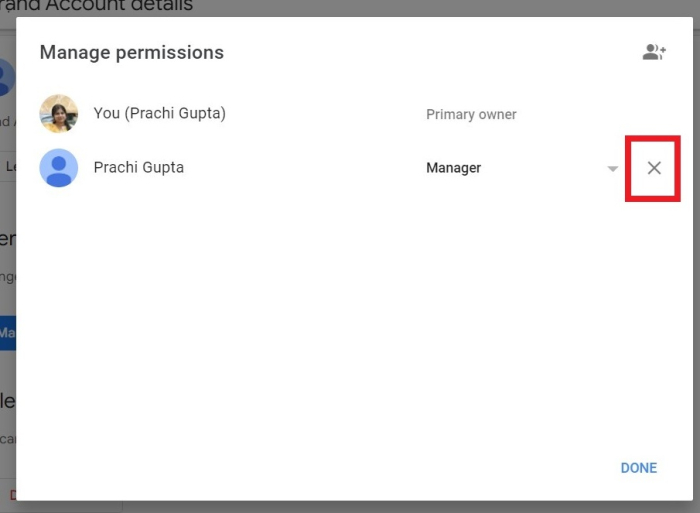
Task: Click the add people icon
Action: 654,53
